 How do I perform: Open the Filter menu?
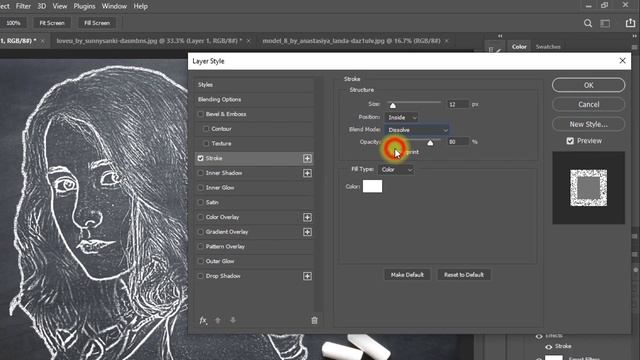[23, 6]
